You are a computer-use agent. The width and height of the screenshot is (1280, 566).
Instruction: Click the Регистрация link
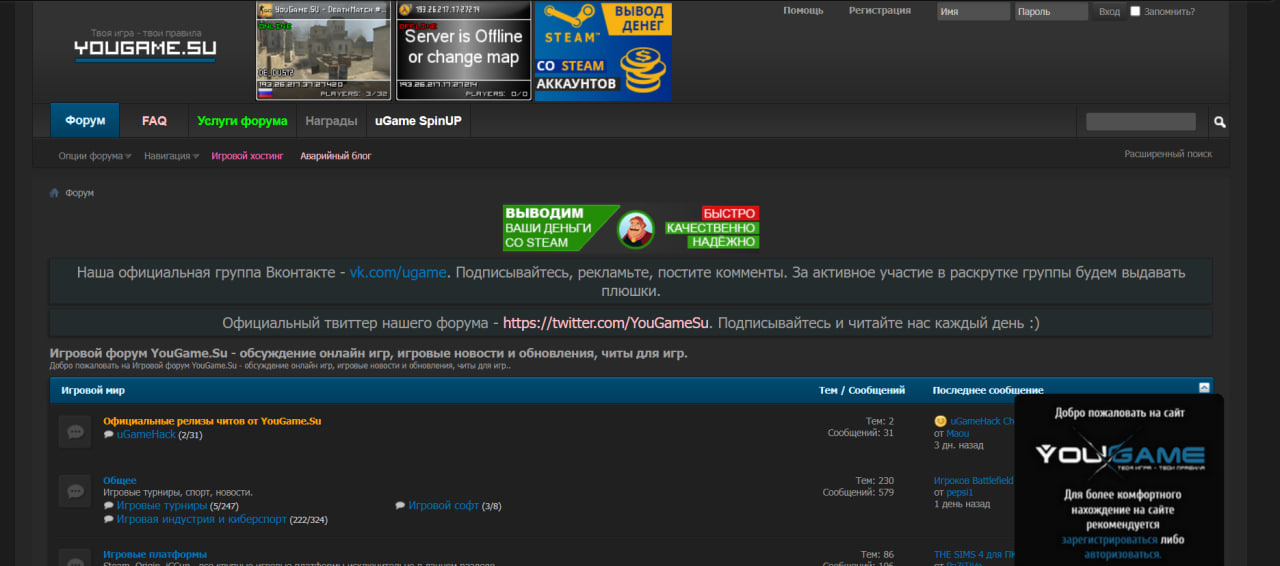tap(880, 11)
